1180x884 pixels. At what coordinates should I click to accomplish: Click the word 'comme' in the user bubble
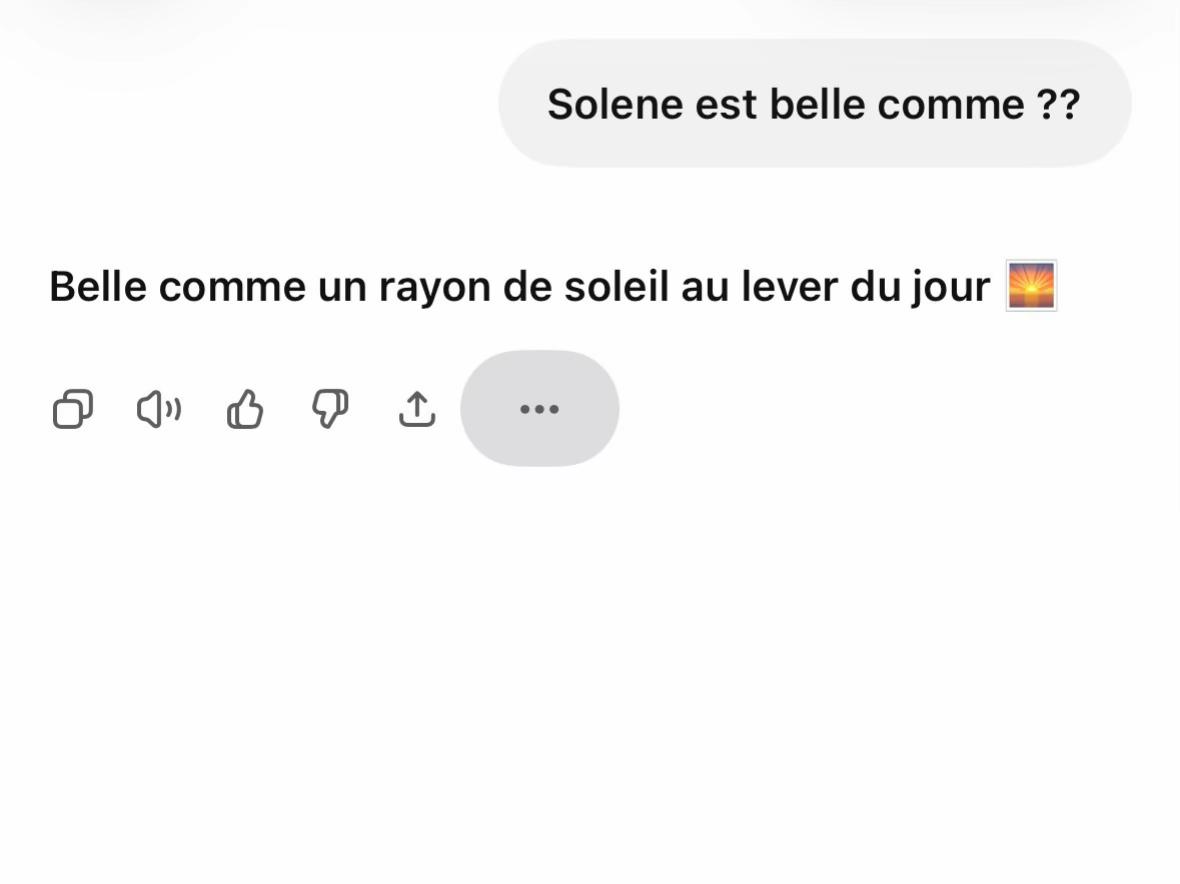click(951, 104)
